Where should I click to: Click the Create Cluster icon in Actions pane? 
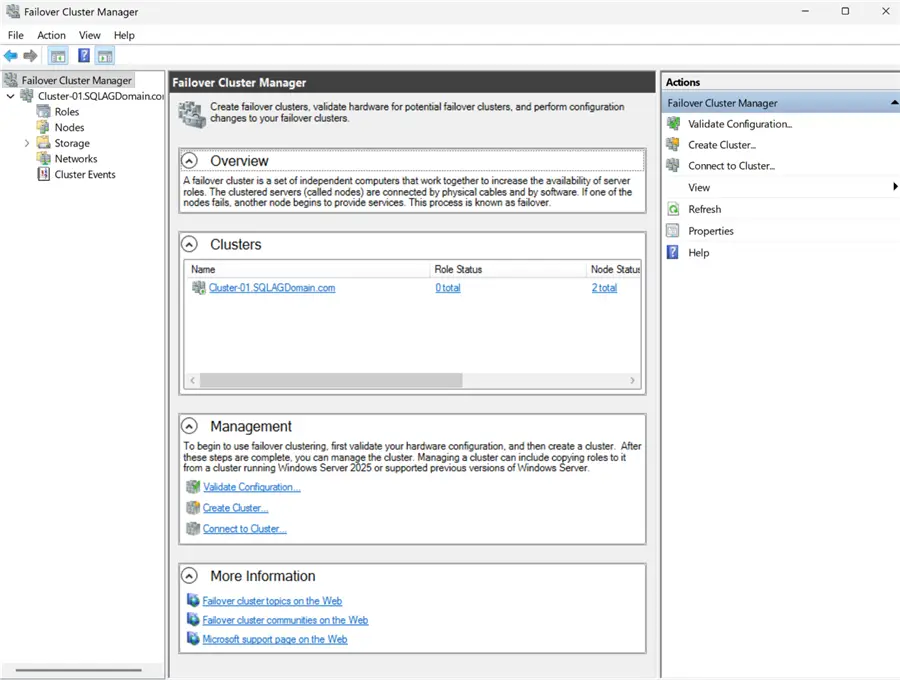(673, 145)
